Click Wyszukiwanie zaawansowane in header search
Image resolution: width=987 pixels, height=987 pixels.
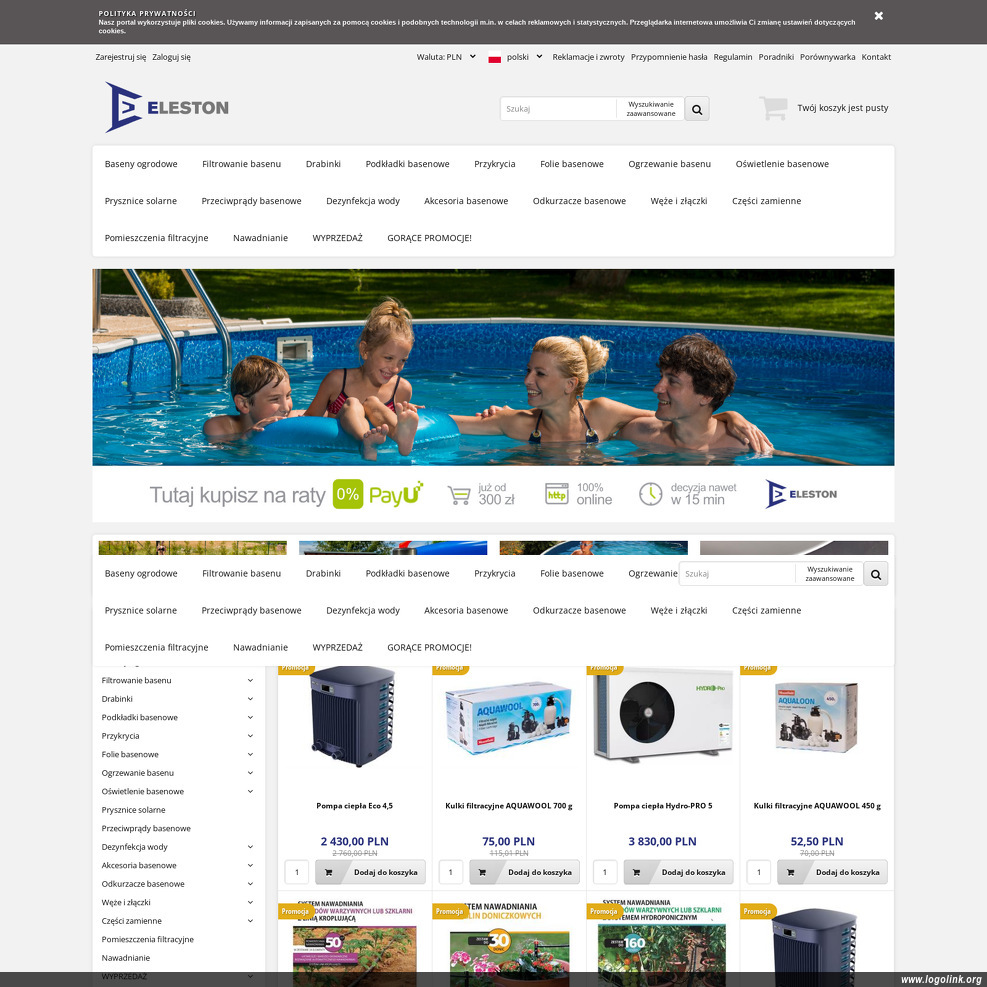(x=651, y=109)
